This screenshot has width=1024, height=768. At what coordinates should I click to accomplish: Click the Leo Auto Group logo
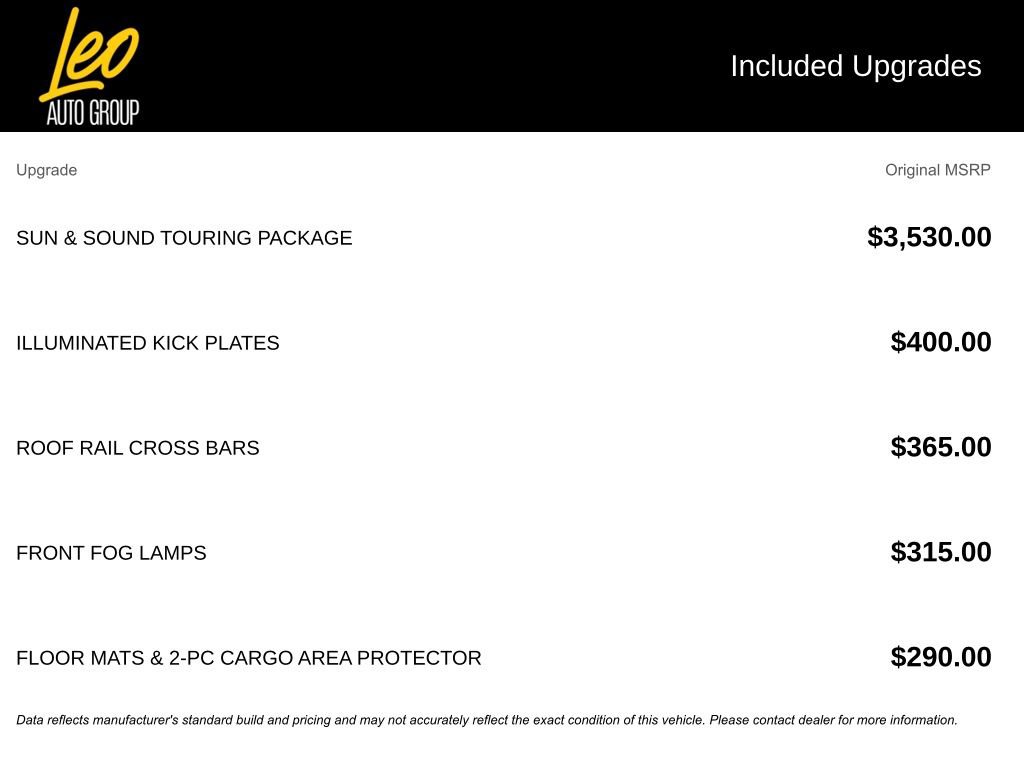click(x=89, y=67)
